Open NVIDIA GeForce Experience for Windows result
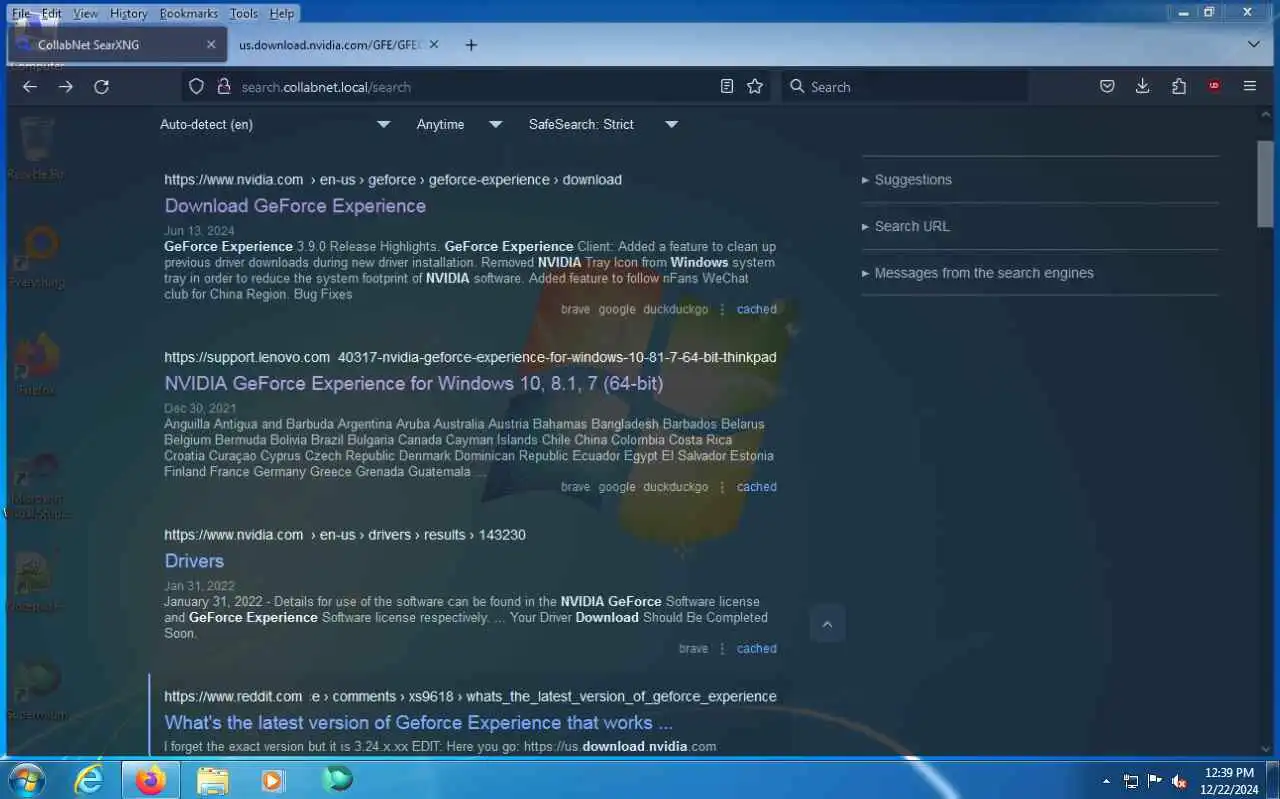Image resolution: width=1280 pixels, height=799 pixels. 414,383
